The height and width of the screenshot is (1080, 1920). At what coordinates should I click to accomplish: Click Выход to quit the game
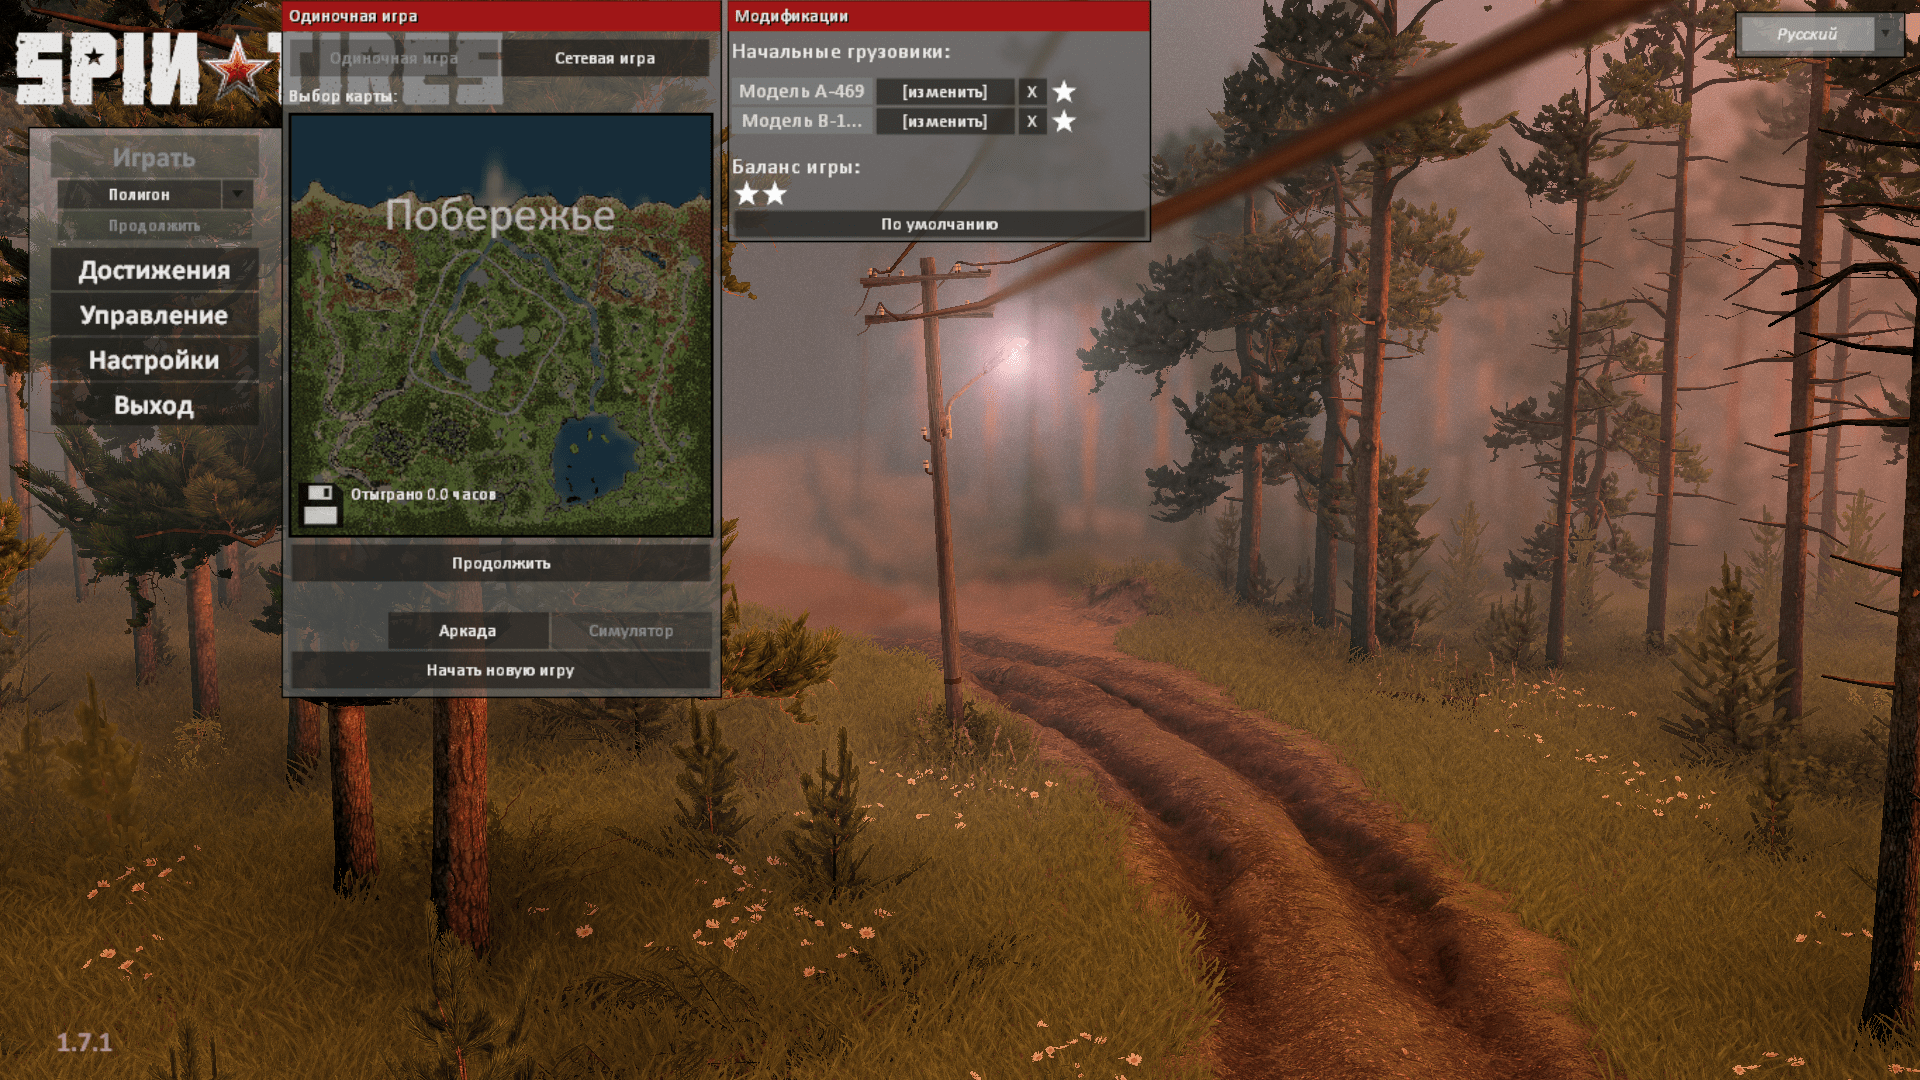[x=154, y=405]
